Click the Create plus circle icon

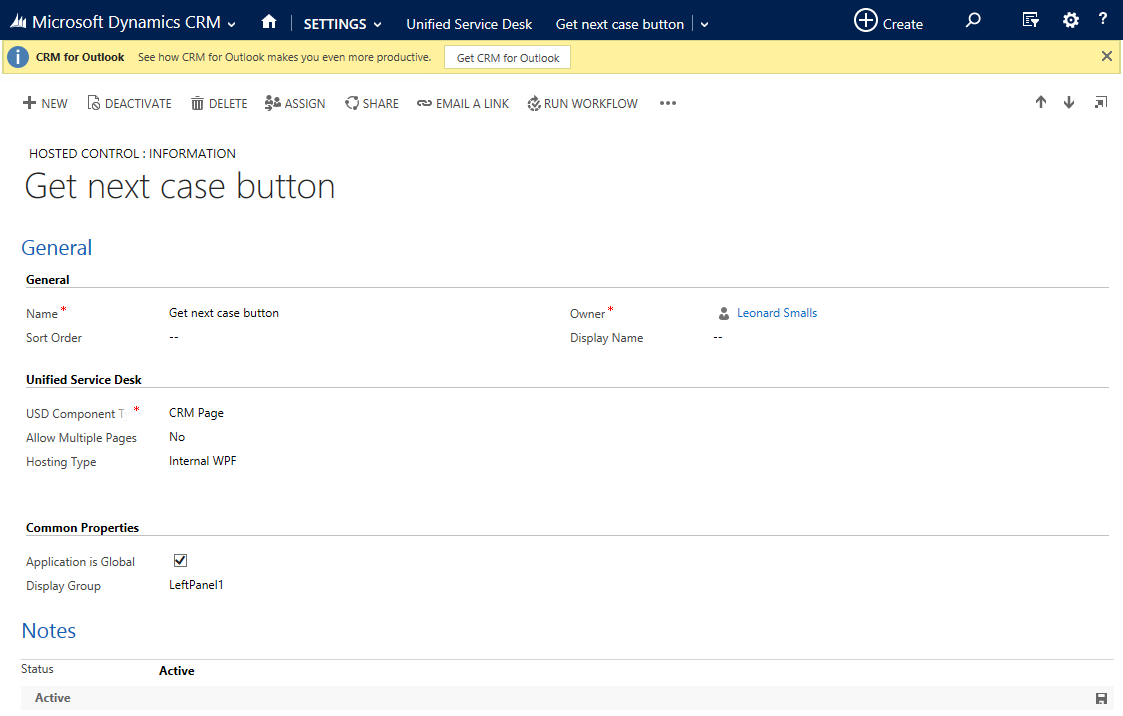[865, 20]
